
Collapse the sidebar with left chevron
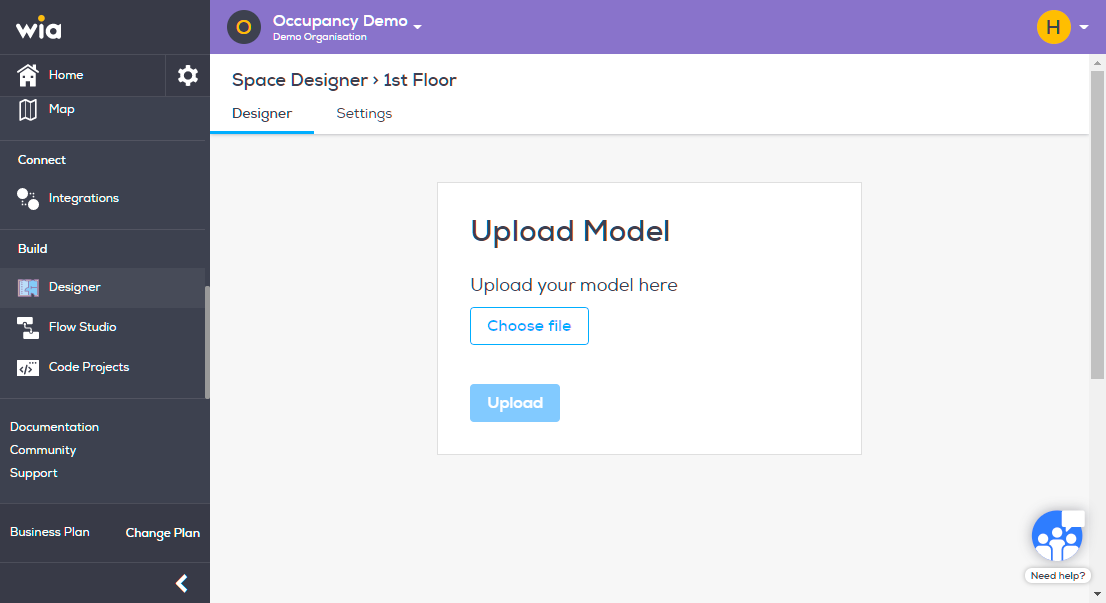181,583
